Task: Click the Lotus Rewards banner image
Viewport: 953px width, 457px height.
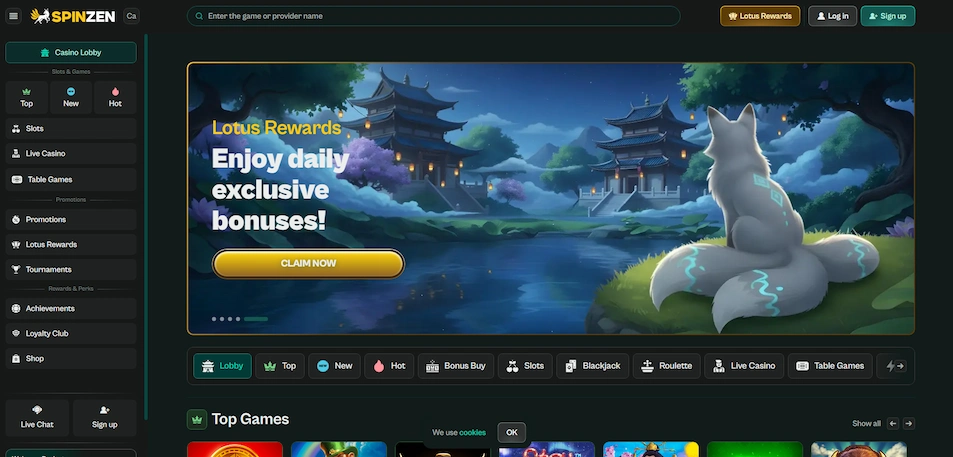Action: [551, 199]
